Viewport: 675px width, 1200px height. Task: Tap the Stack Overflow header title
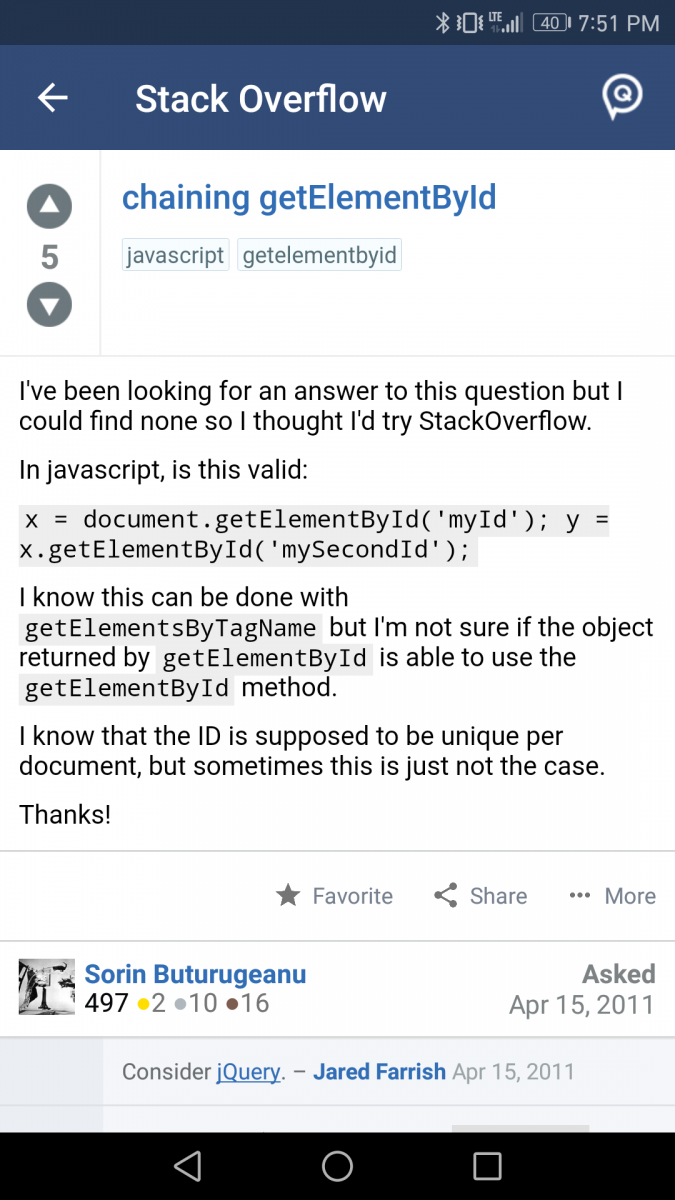(x=260, y=99)
